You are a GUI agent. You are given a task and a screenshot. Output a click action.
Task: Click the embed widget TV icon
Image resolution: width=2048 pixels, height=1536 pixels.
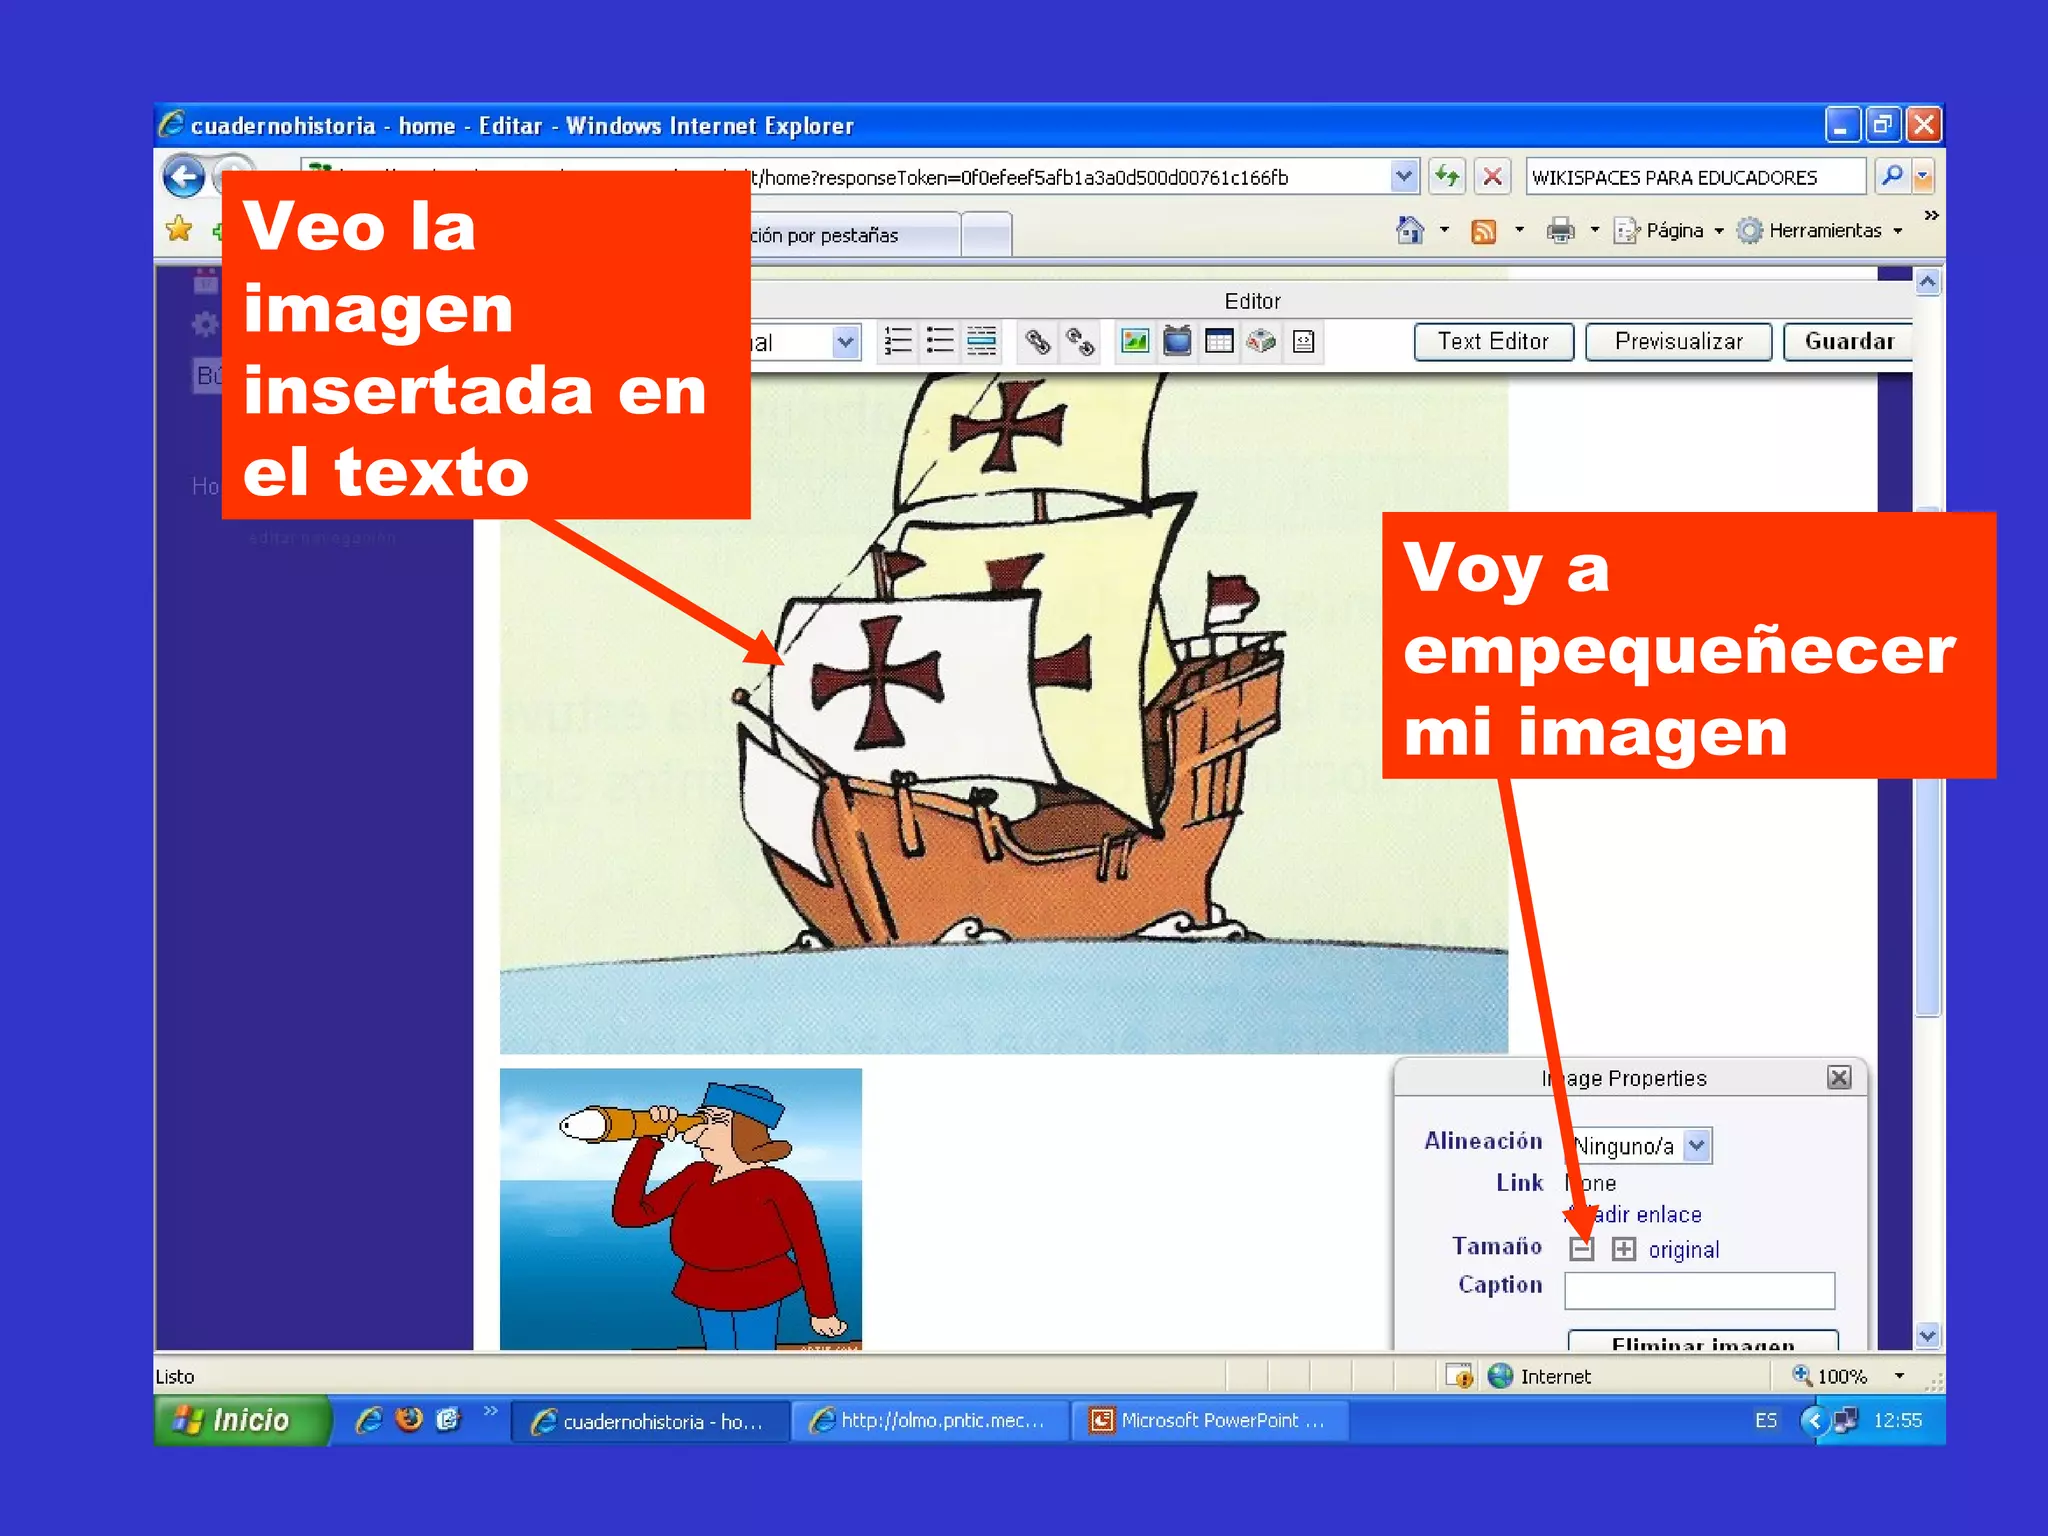click(x=1177, y=342)
